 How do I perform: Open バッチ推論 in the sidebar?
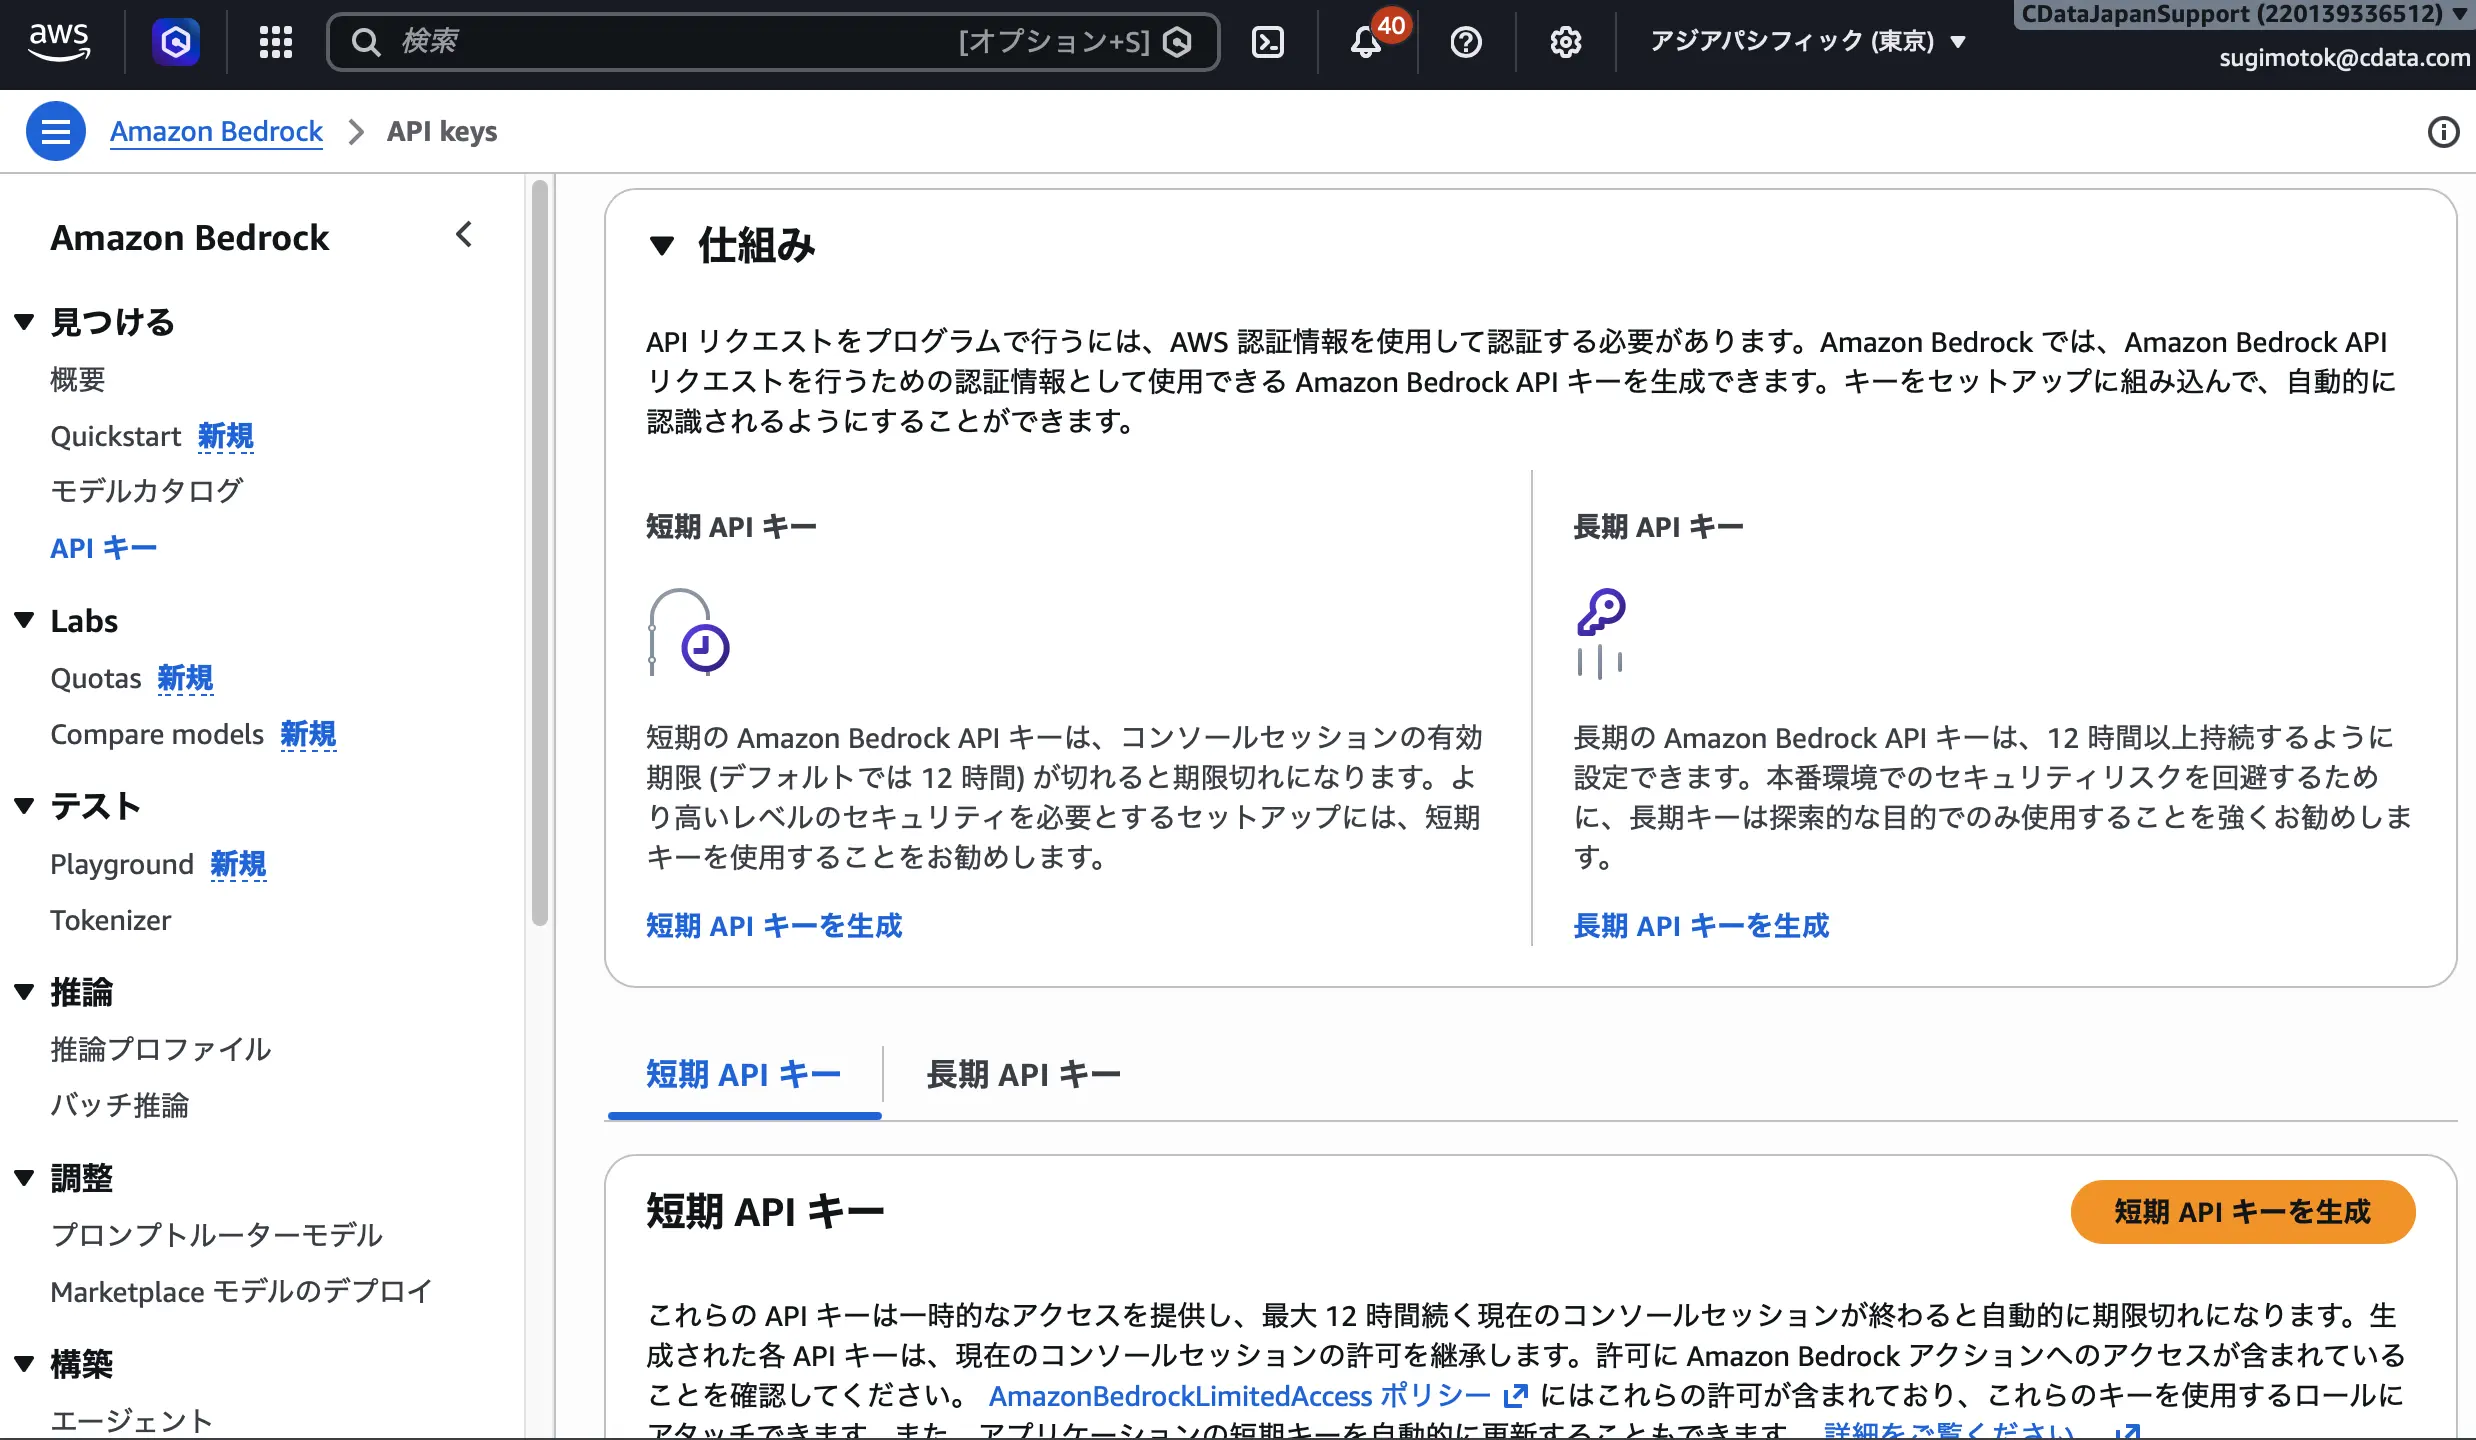coord(120,1105)
